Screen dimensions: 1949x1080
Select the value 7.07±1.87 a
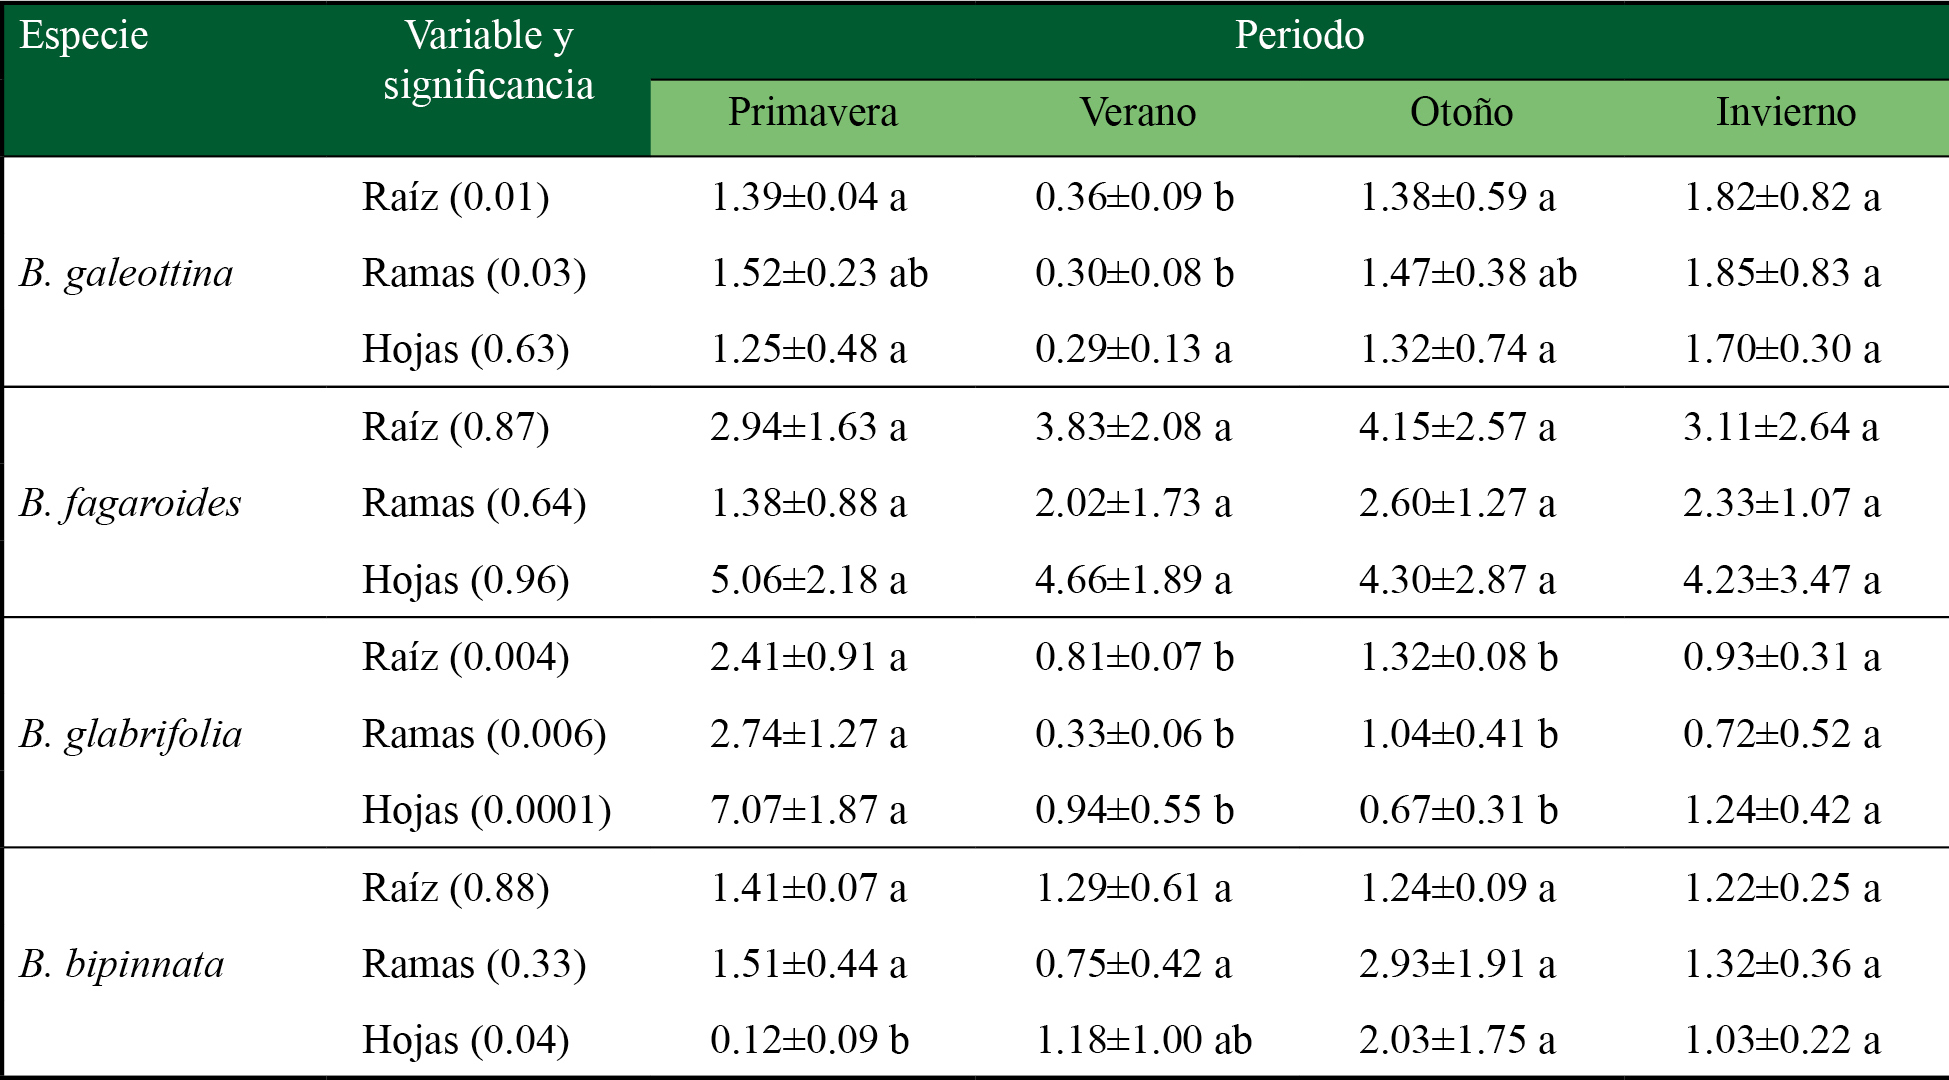pyautogui.click(x=808, y=810)
